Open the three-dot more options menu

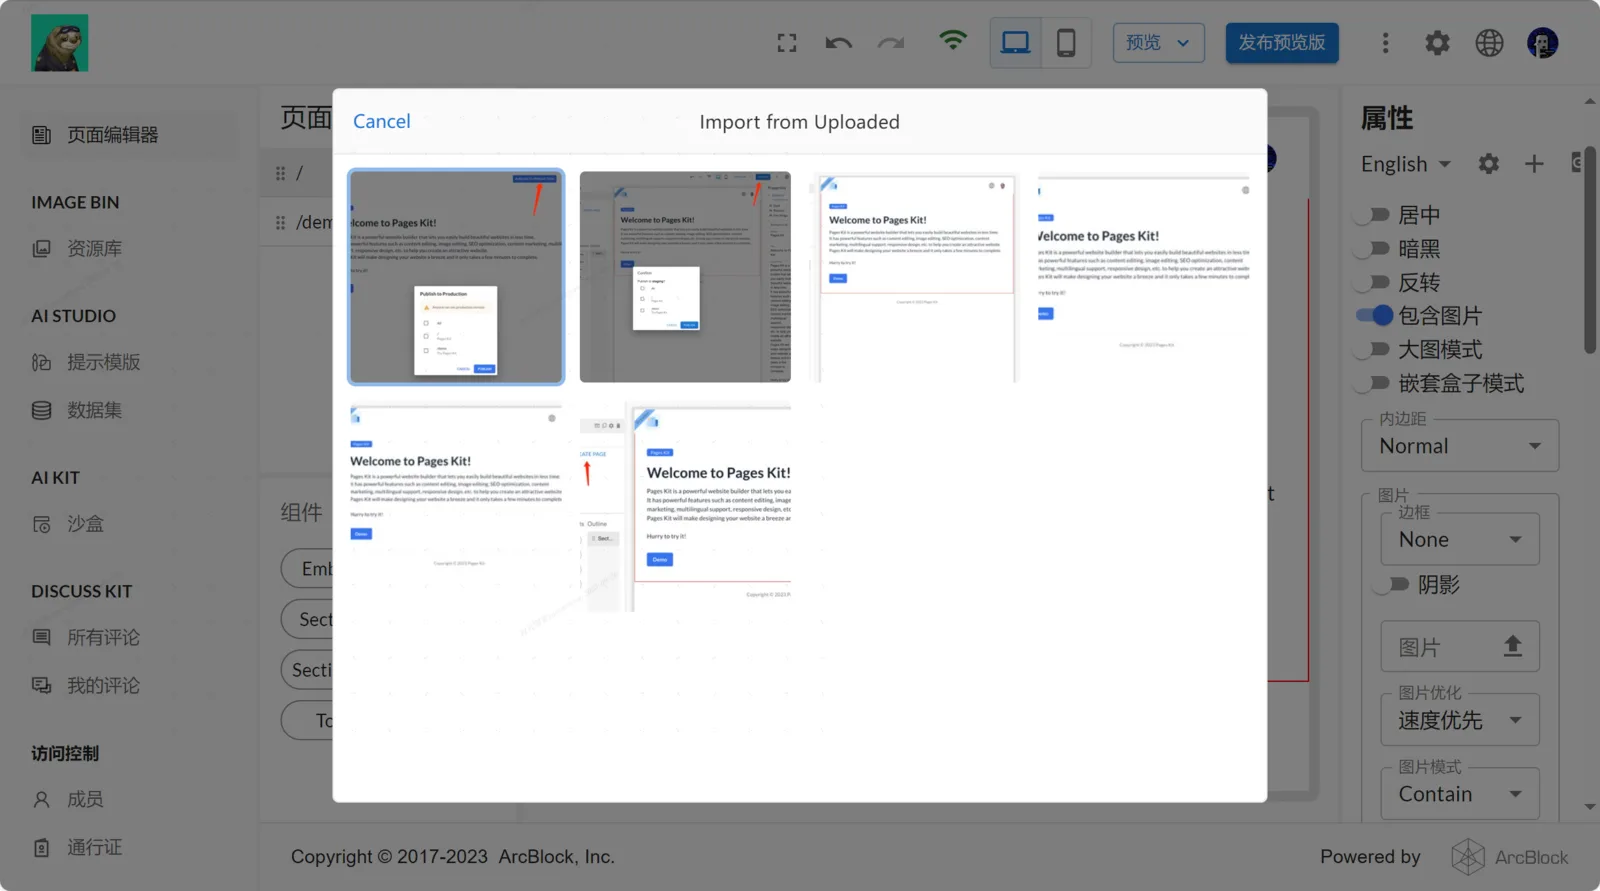point(1385,43)
